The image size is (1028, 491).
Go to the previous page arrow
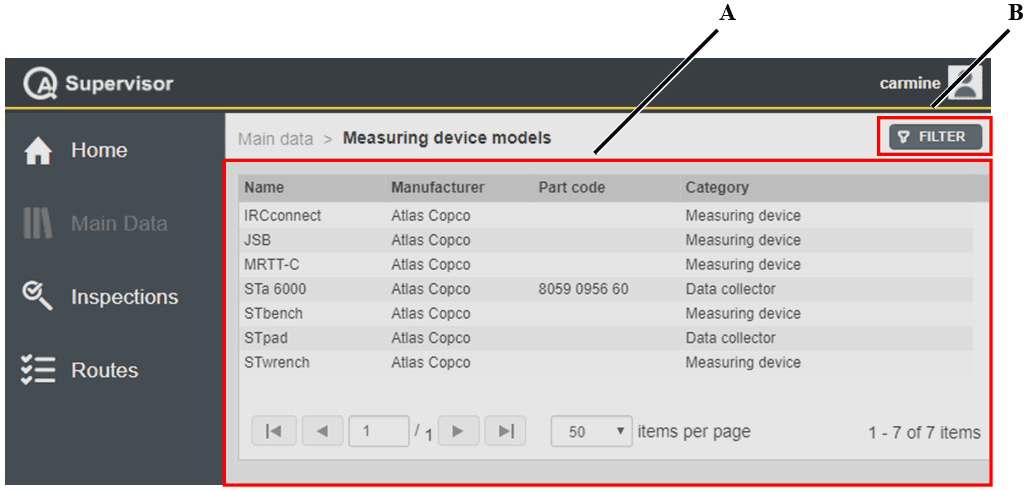click(321, 432)
